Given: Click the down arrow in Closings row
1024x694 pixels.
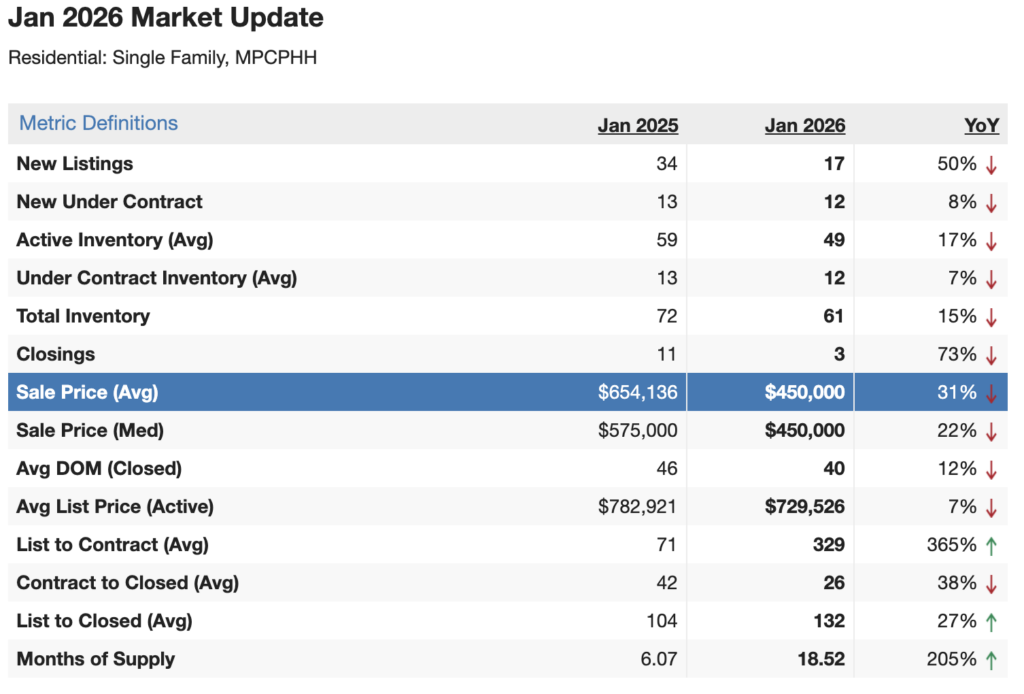Looking at the screenshot, I should [991, 355].
